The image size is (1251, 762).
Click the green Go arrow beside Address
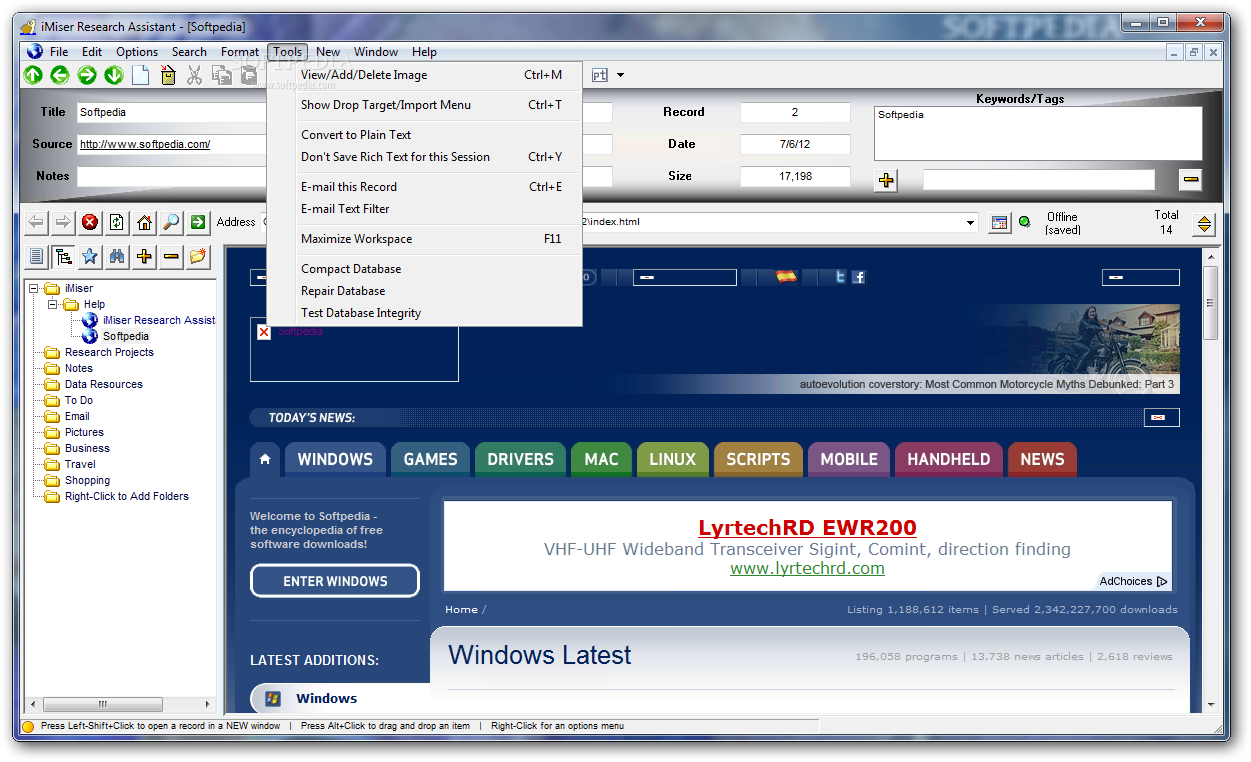click(198, 222)
